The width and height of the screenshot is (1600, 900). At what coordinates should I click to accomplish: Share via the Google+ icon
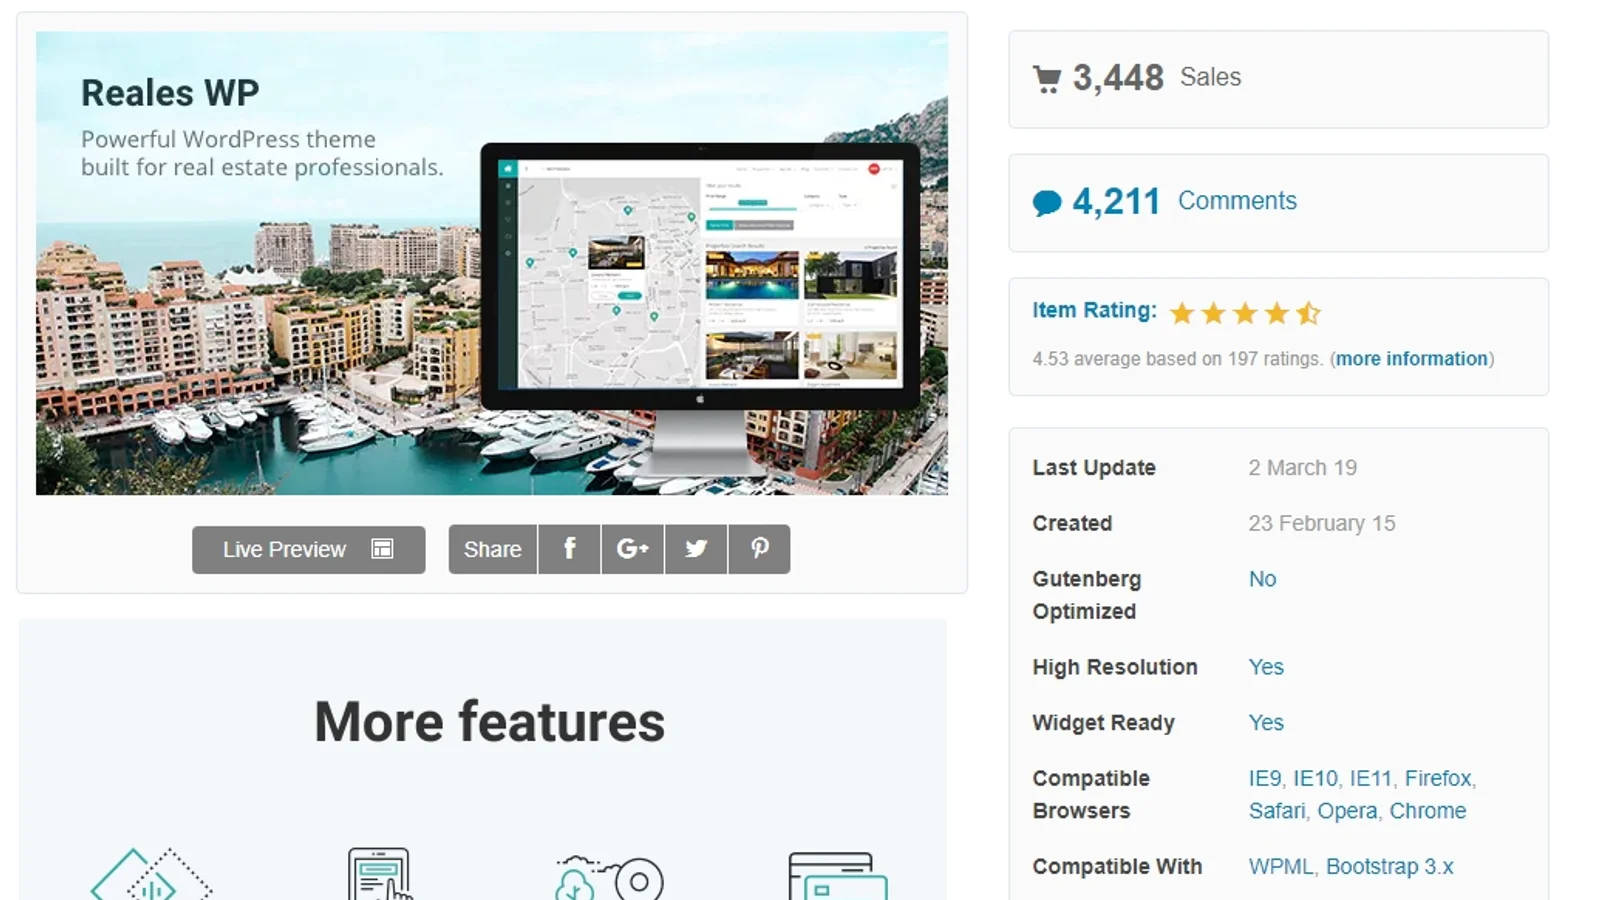pyautogui.click(x=632, y=549)
